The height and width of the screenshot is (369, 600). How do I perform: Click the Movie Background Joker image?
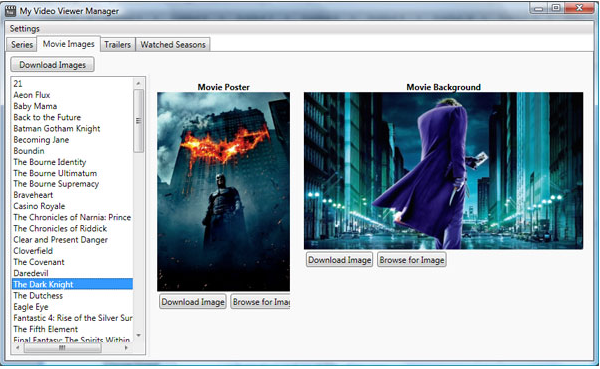(443, 171)
